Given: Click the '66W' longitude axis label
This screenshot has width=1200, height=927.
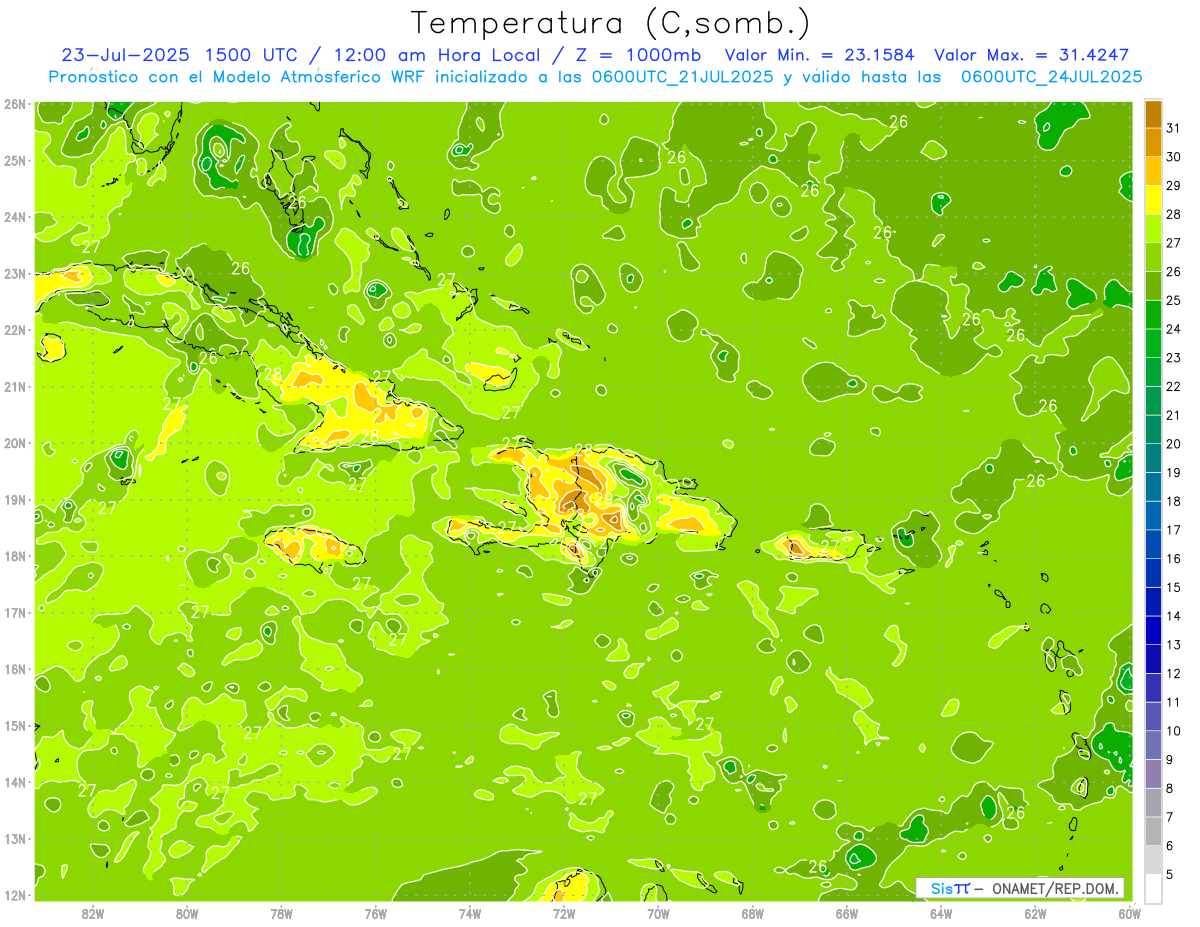Looking at the screenshot, I should (846, 913).
